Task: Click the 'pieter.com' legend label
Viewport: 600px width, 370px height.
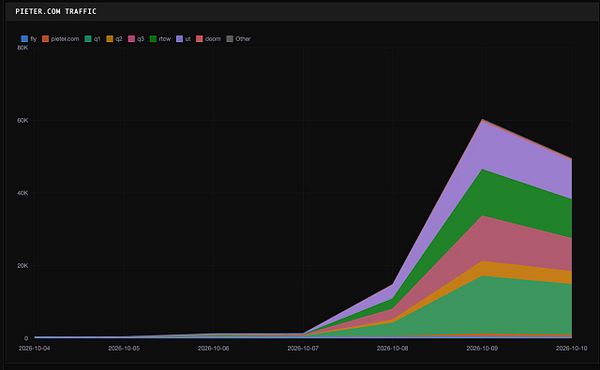Action: [65, 39]
